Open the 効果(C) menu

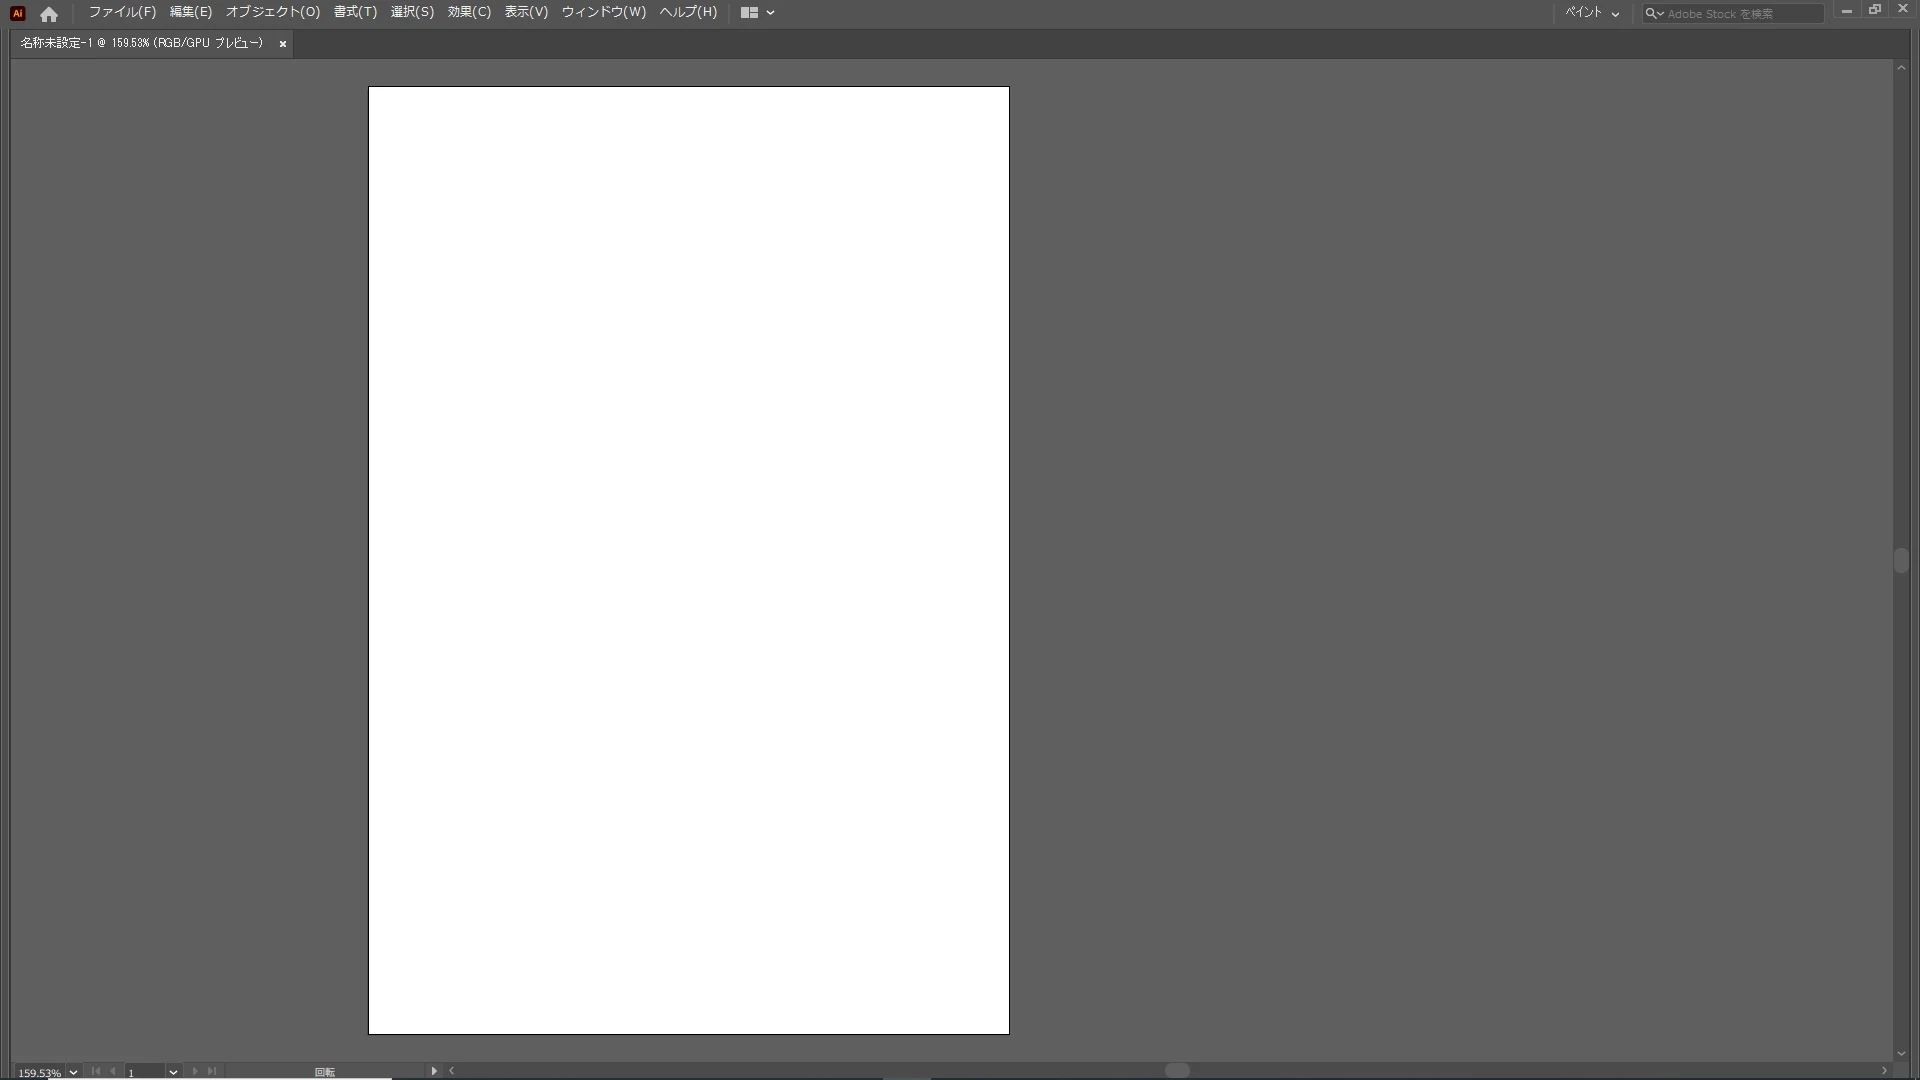pos(469,12)
